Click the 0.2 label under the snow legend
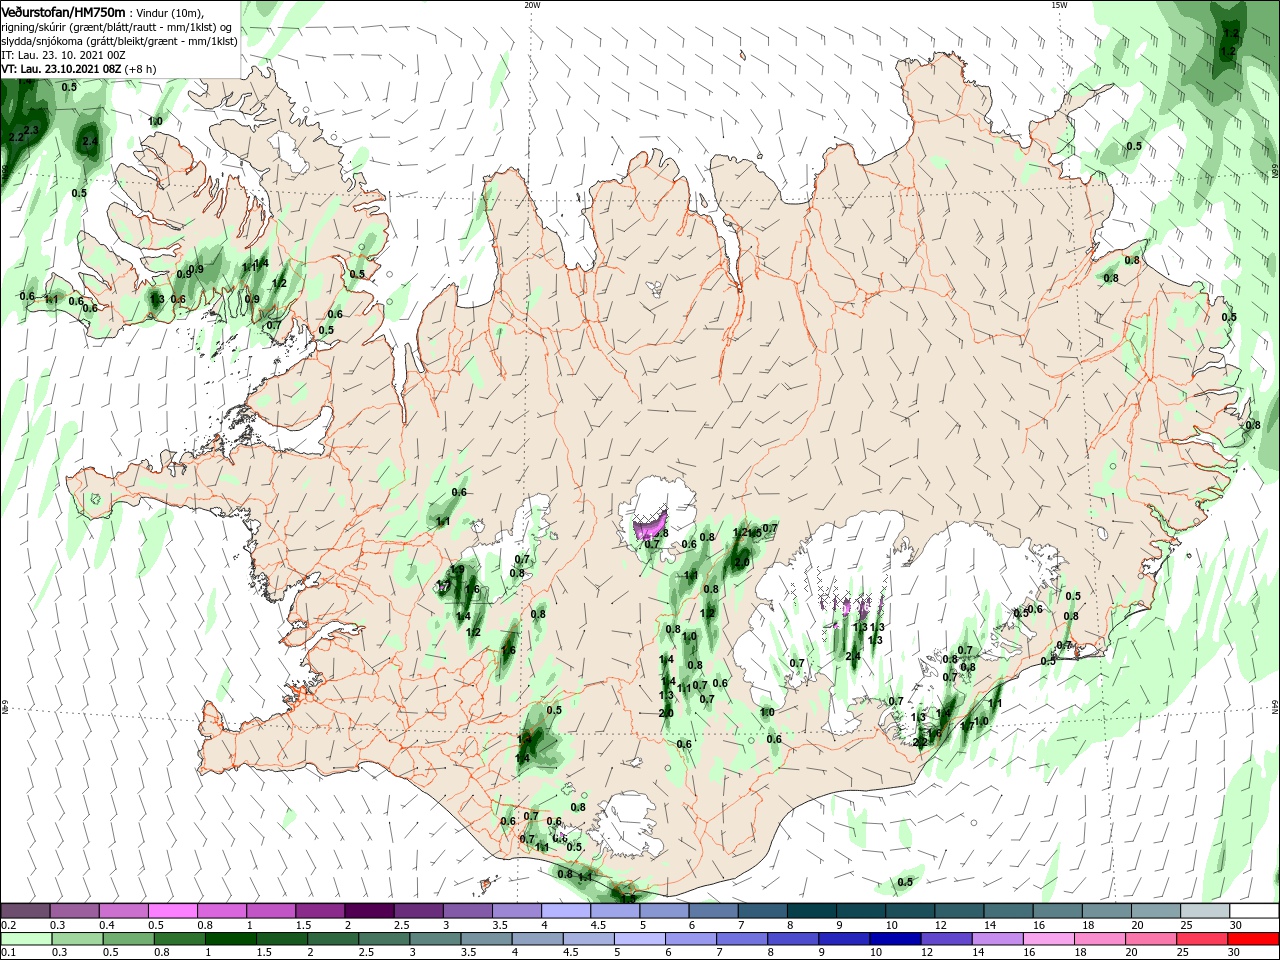 [x=8, y=925]
